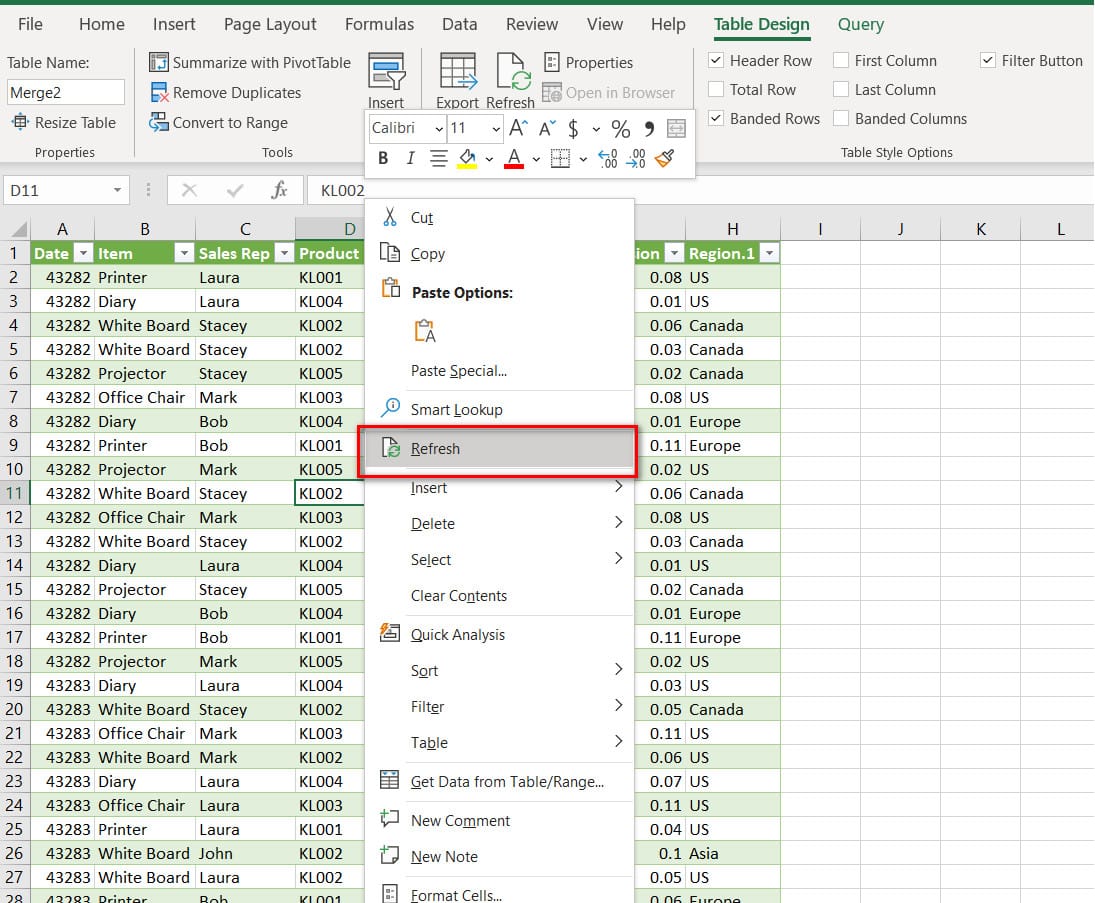Open the Sales Rep column filter dropdown
Screen dimensions: 1095x903
click(x=284, y=254)
